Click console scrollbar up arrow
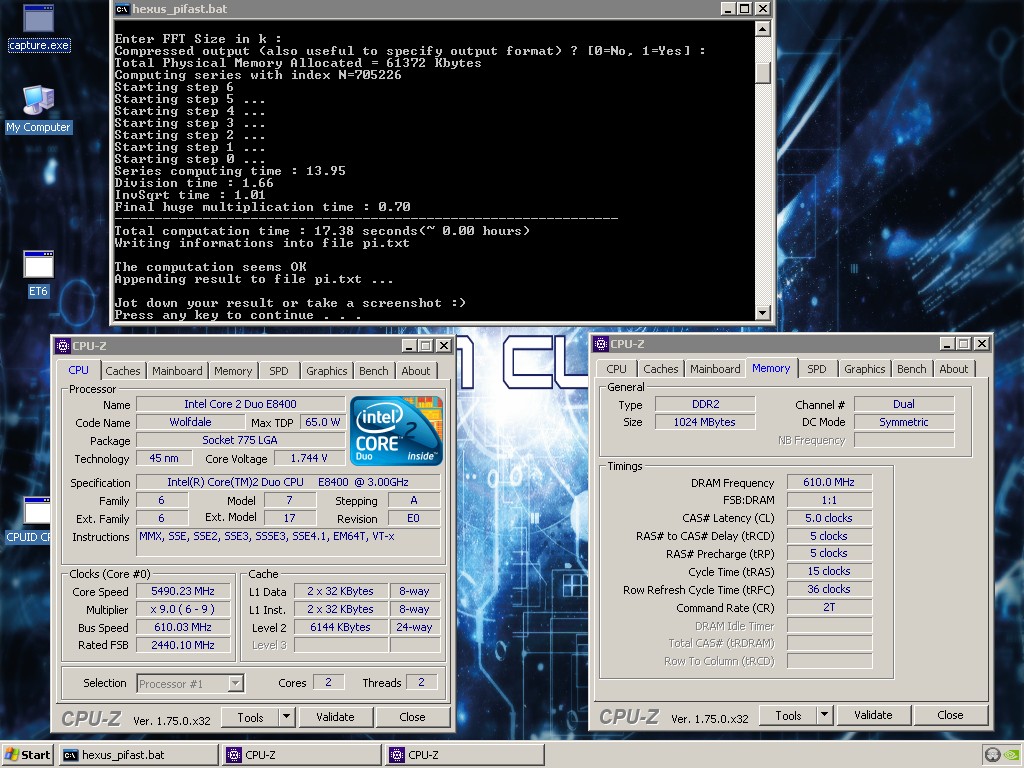This screenshot has height=768, width=1024. tap(763, 29)
